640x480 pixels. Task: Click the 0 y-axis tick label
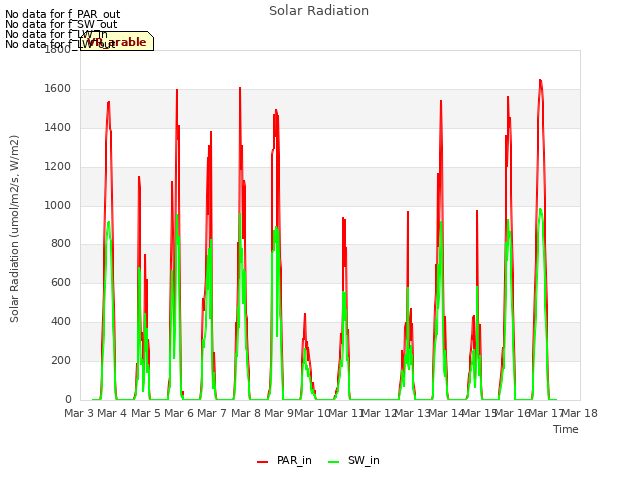[68, 399]
